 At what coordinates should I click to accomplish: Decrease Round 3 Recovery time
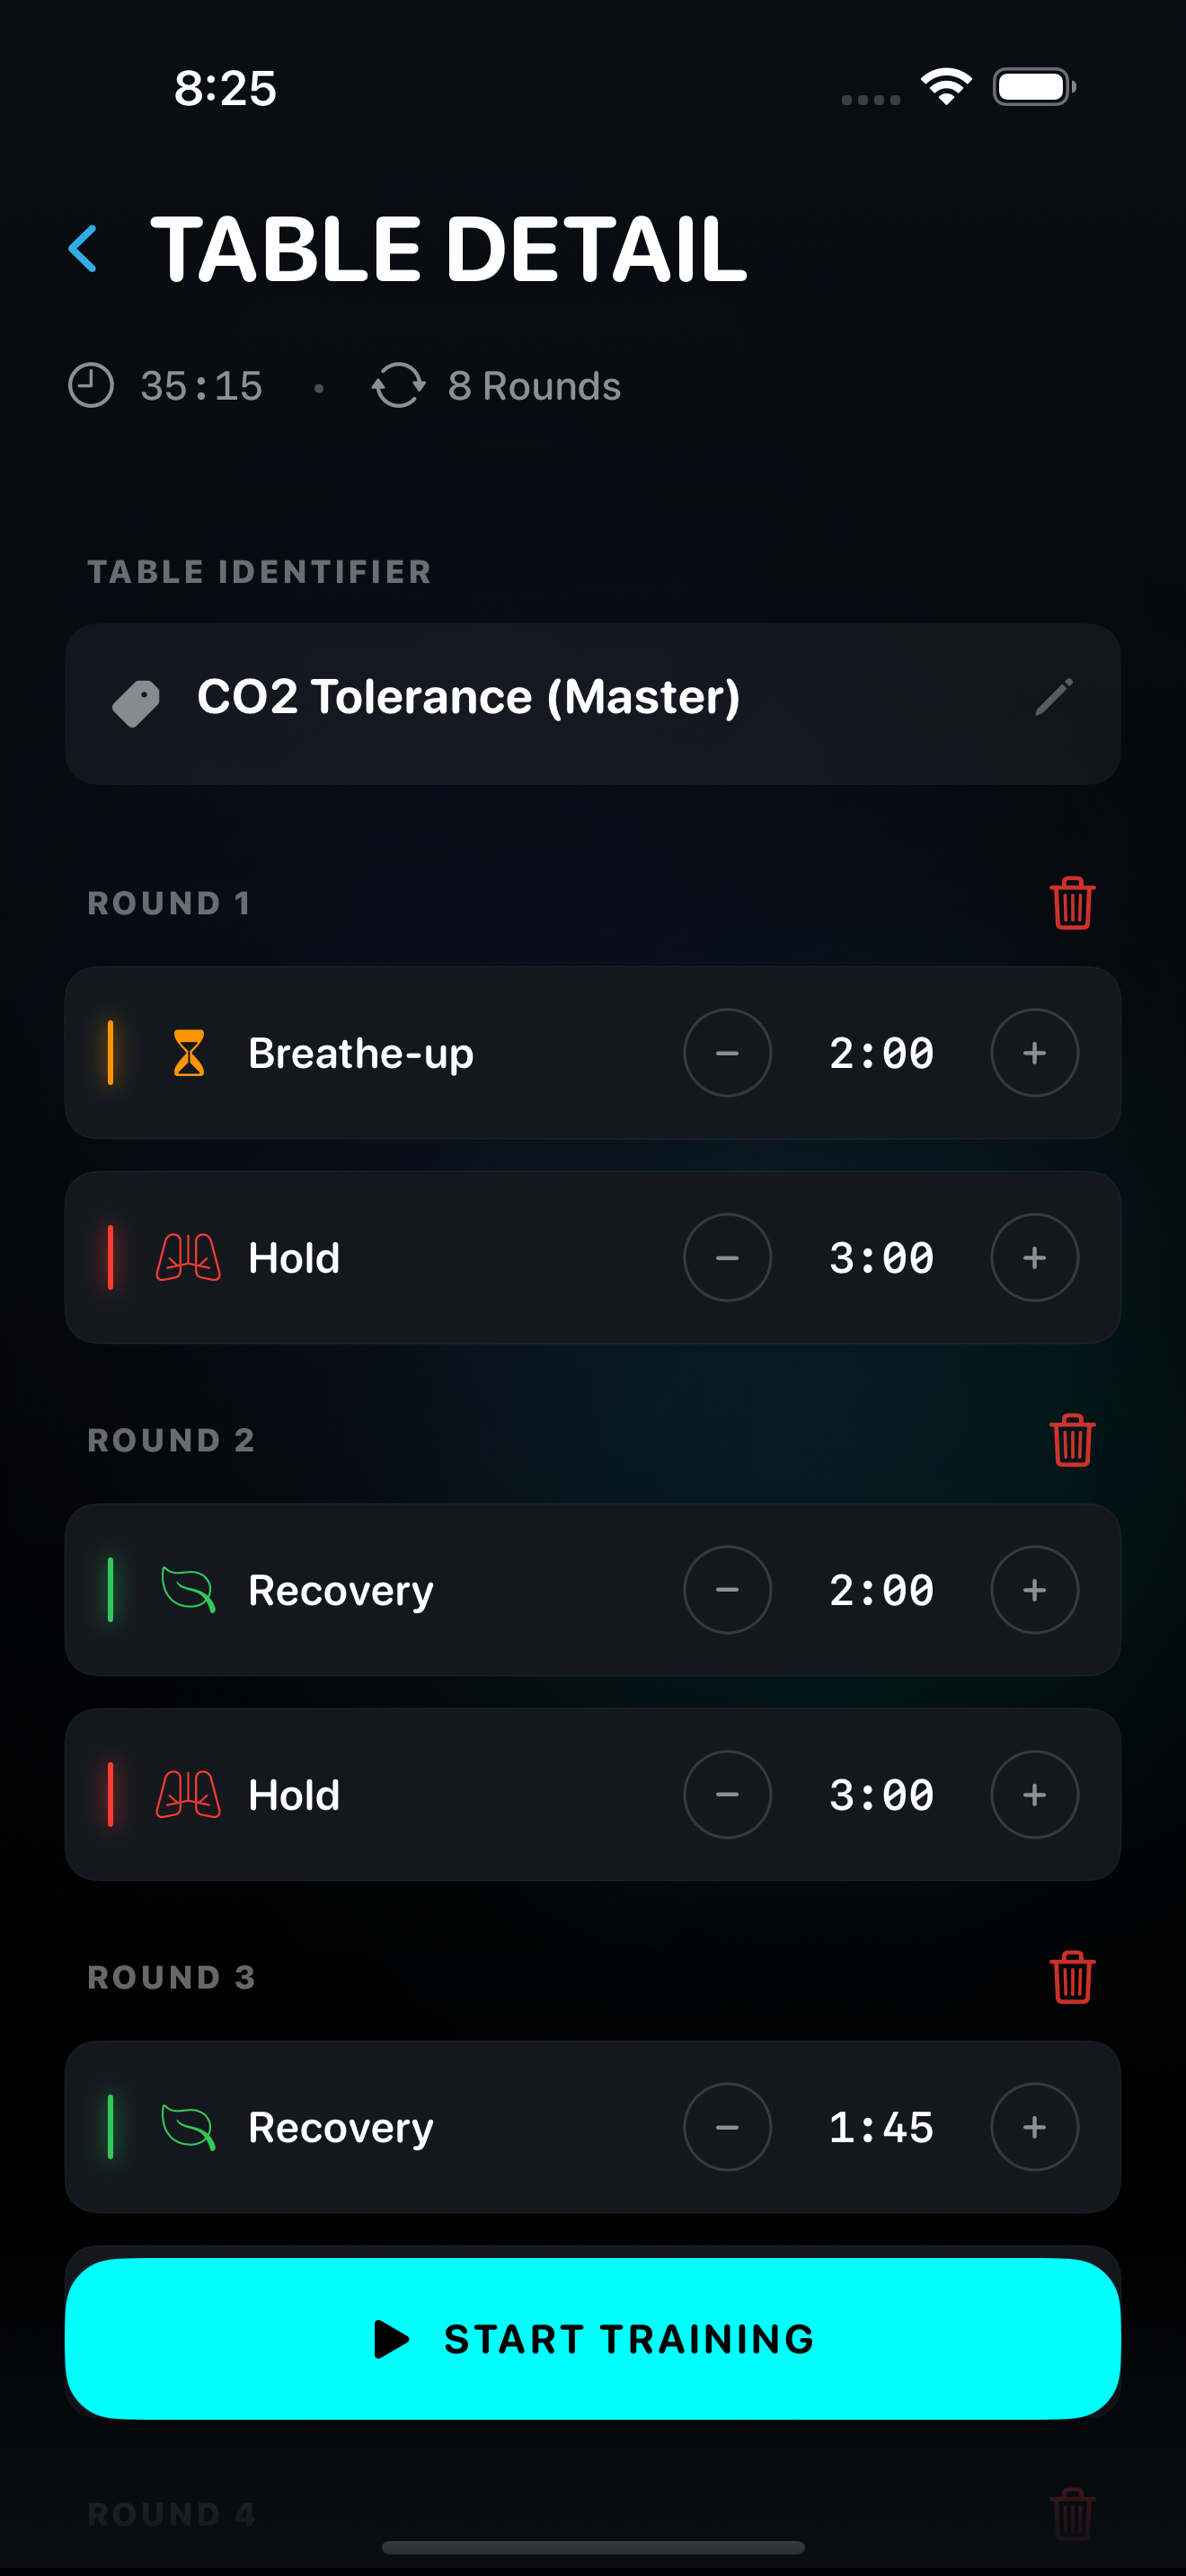point(727,2127)
